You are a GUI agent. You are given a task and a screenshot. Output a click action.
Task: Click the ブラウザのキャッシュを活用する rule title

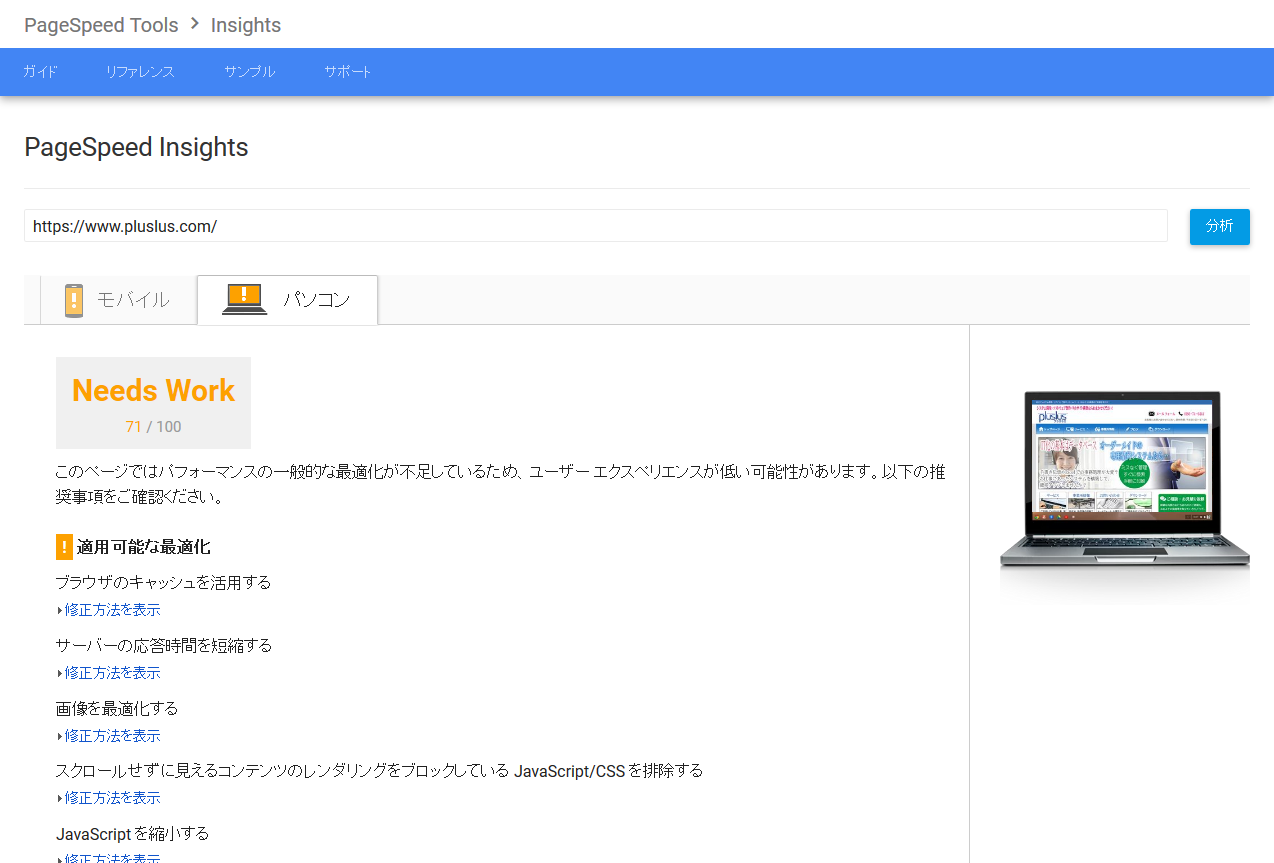(x=164, y=582)
